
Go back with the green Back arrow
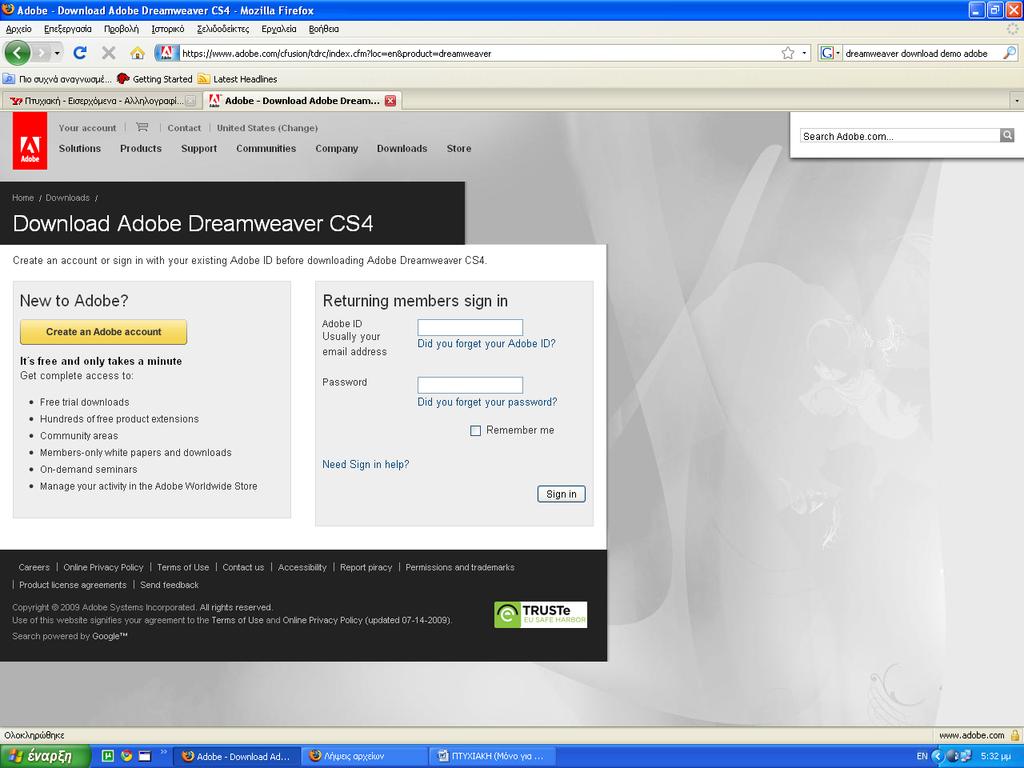click(x=17, y=53)
